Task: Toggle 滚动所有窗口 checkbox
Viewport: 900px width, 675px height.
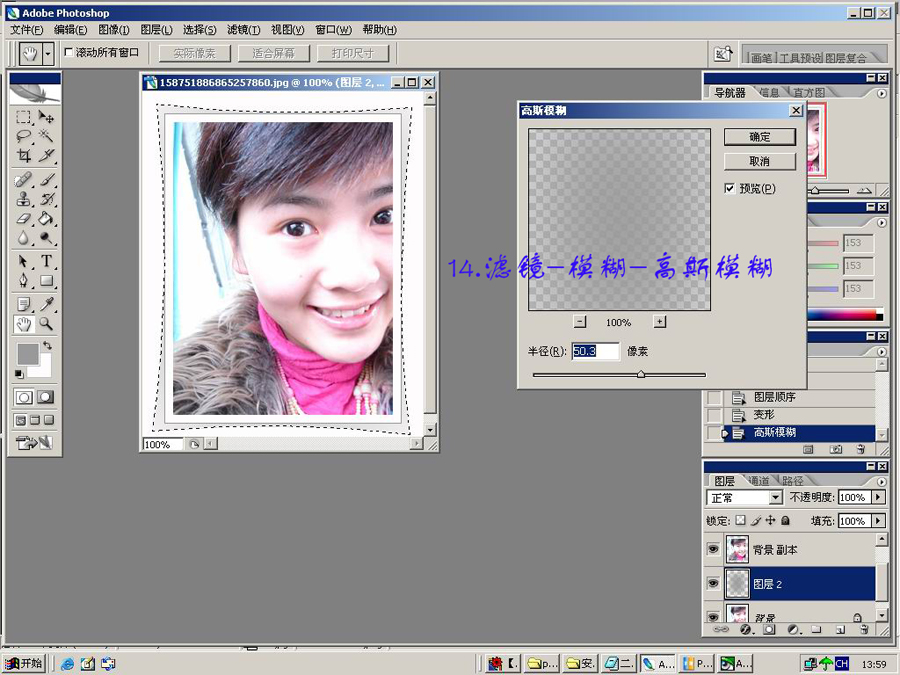Action: pos(68,52)
